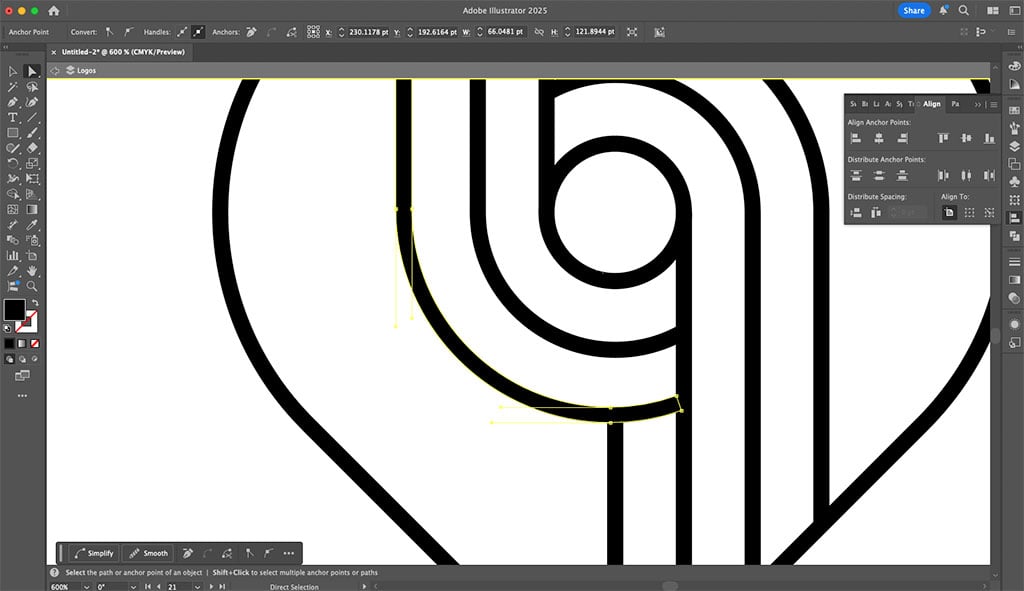Click Vertical Align Top anchor points icon
This screenshot has height=591, width=1024.
point(942,138)
